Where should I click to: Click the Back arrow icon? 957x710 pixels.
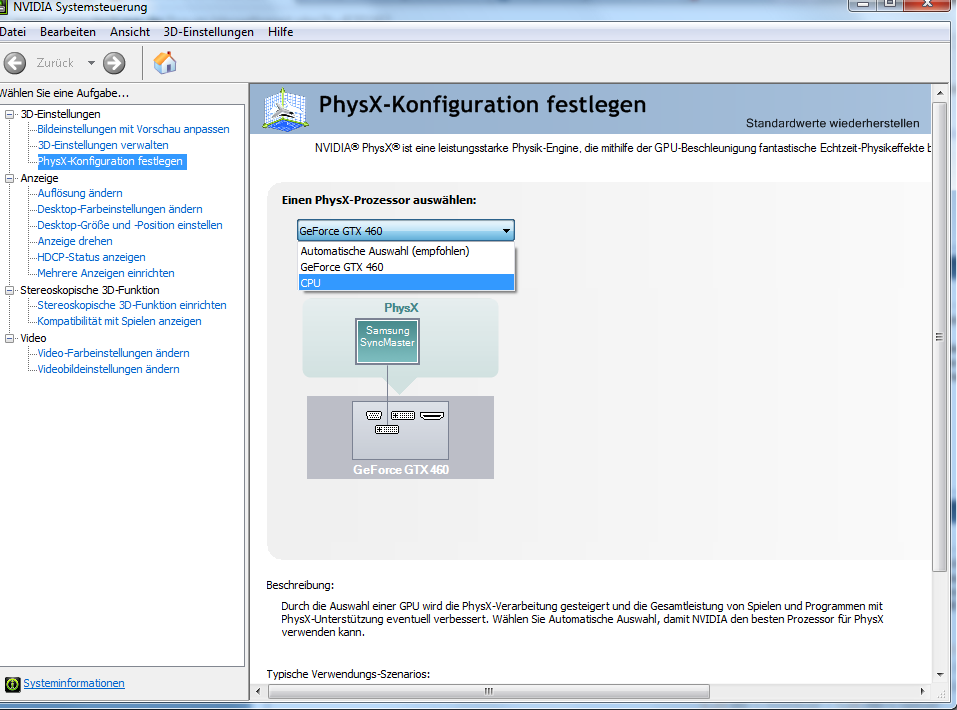pyautogui.click(x=15, y=63)
